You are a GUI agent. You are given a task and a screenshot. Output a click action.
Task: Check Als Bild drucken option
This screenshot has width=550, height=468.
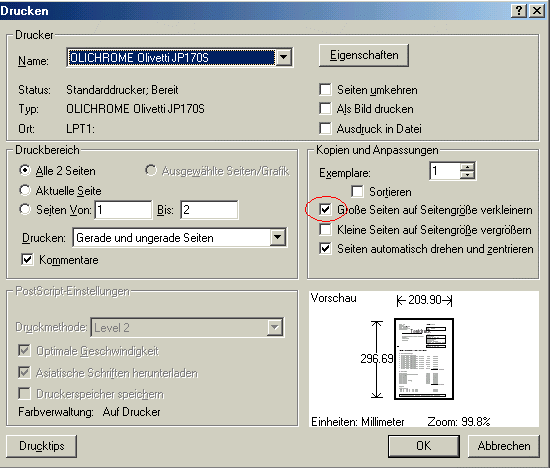325,109
